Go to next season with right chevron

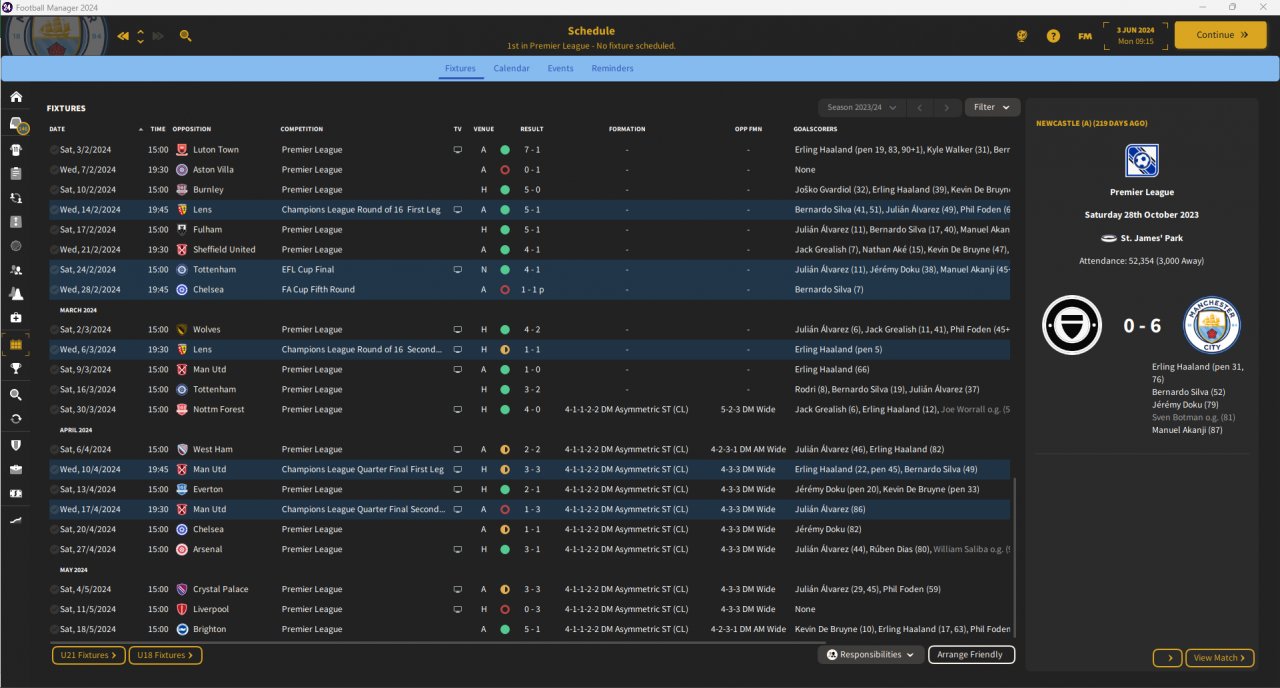(948, 107)
